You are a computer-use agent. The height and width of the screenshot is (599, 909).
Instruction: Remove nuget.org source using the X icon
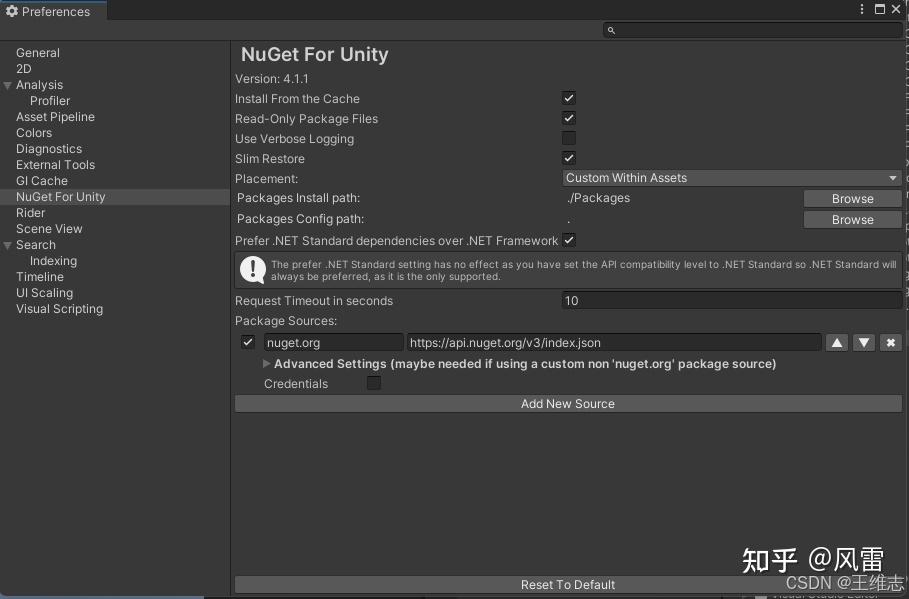tap(891, 342)
